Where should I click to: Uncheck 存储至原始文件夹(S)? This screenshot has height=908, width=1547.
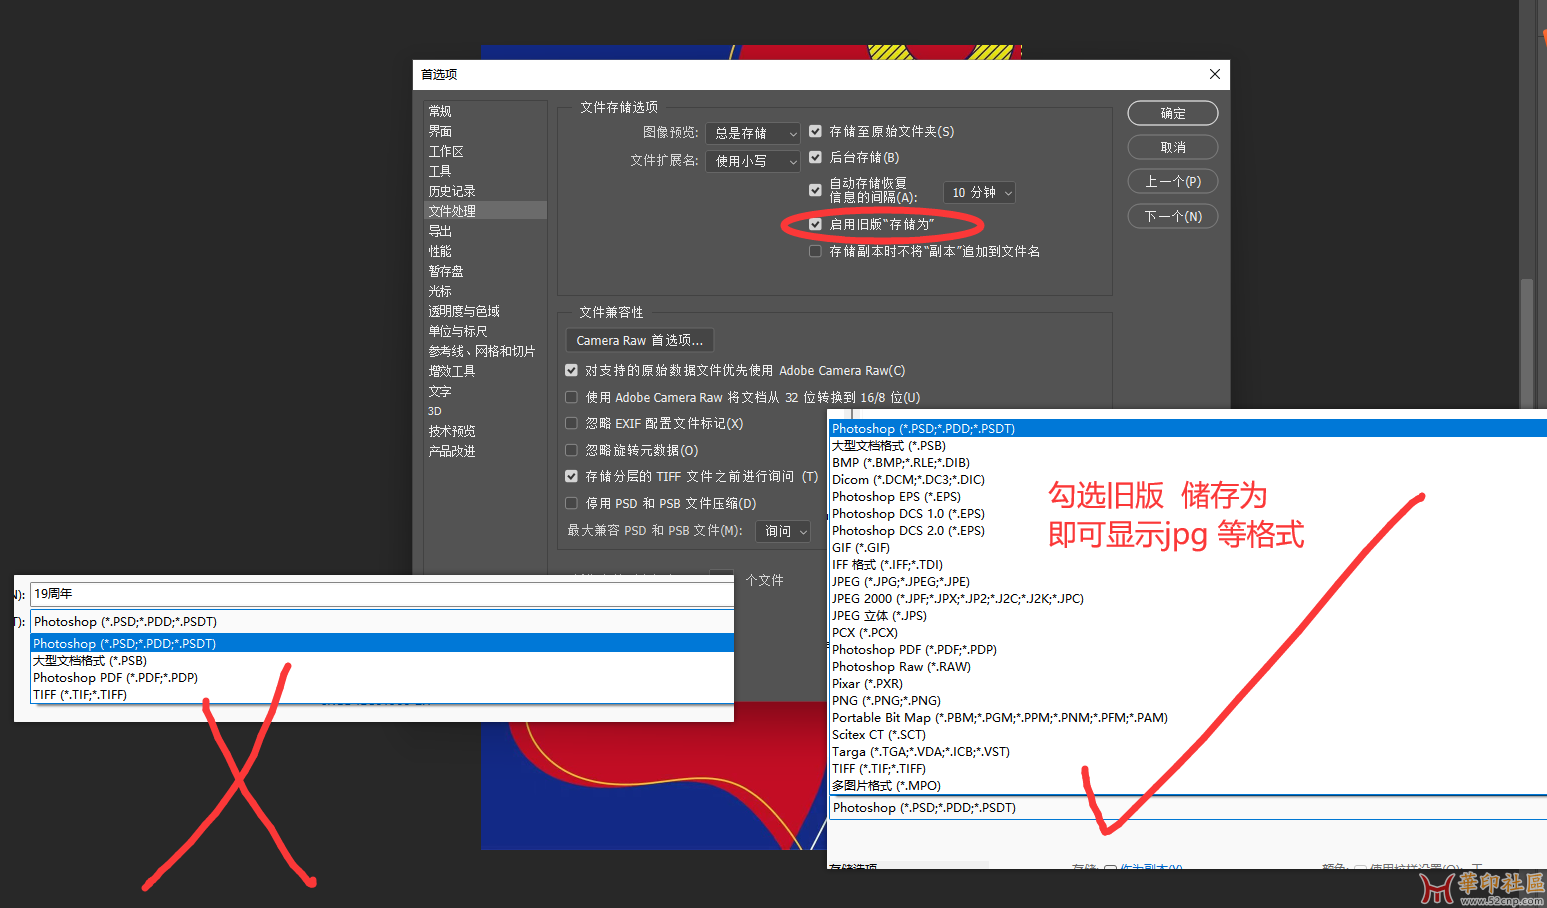tap(815, 131)
